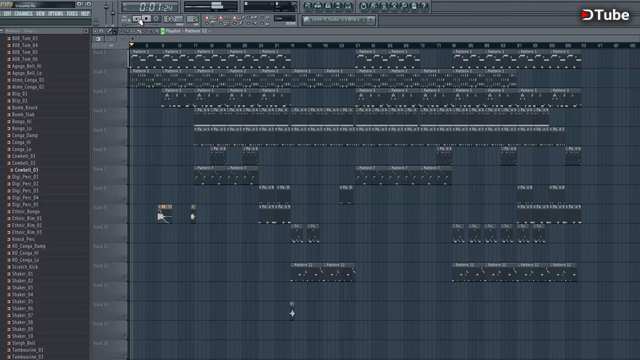The image size is (640, 360).
Task: Select the highlighted Cowbell_03 sample
Action: pyautogui.click(x=26, y=170)
